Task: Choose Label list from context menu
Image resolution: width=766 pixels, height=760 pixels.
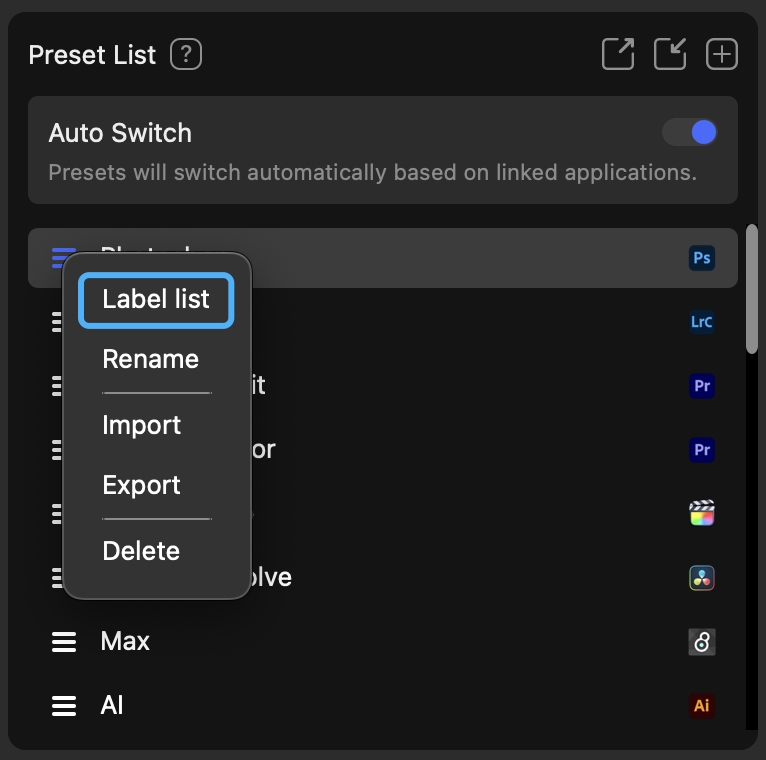Action: (x=156, y=300)
